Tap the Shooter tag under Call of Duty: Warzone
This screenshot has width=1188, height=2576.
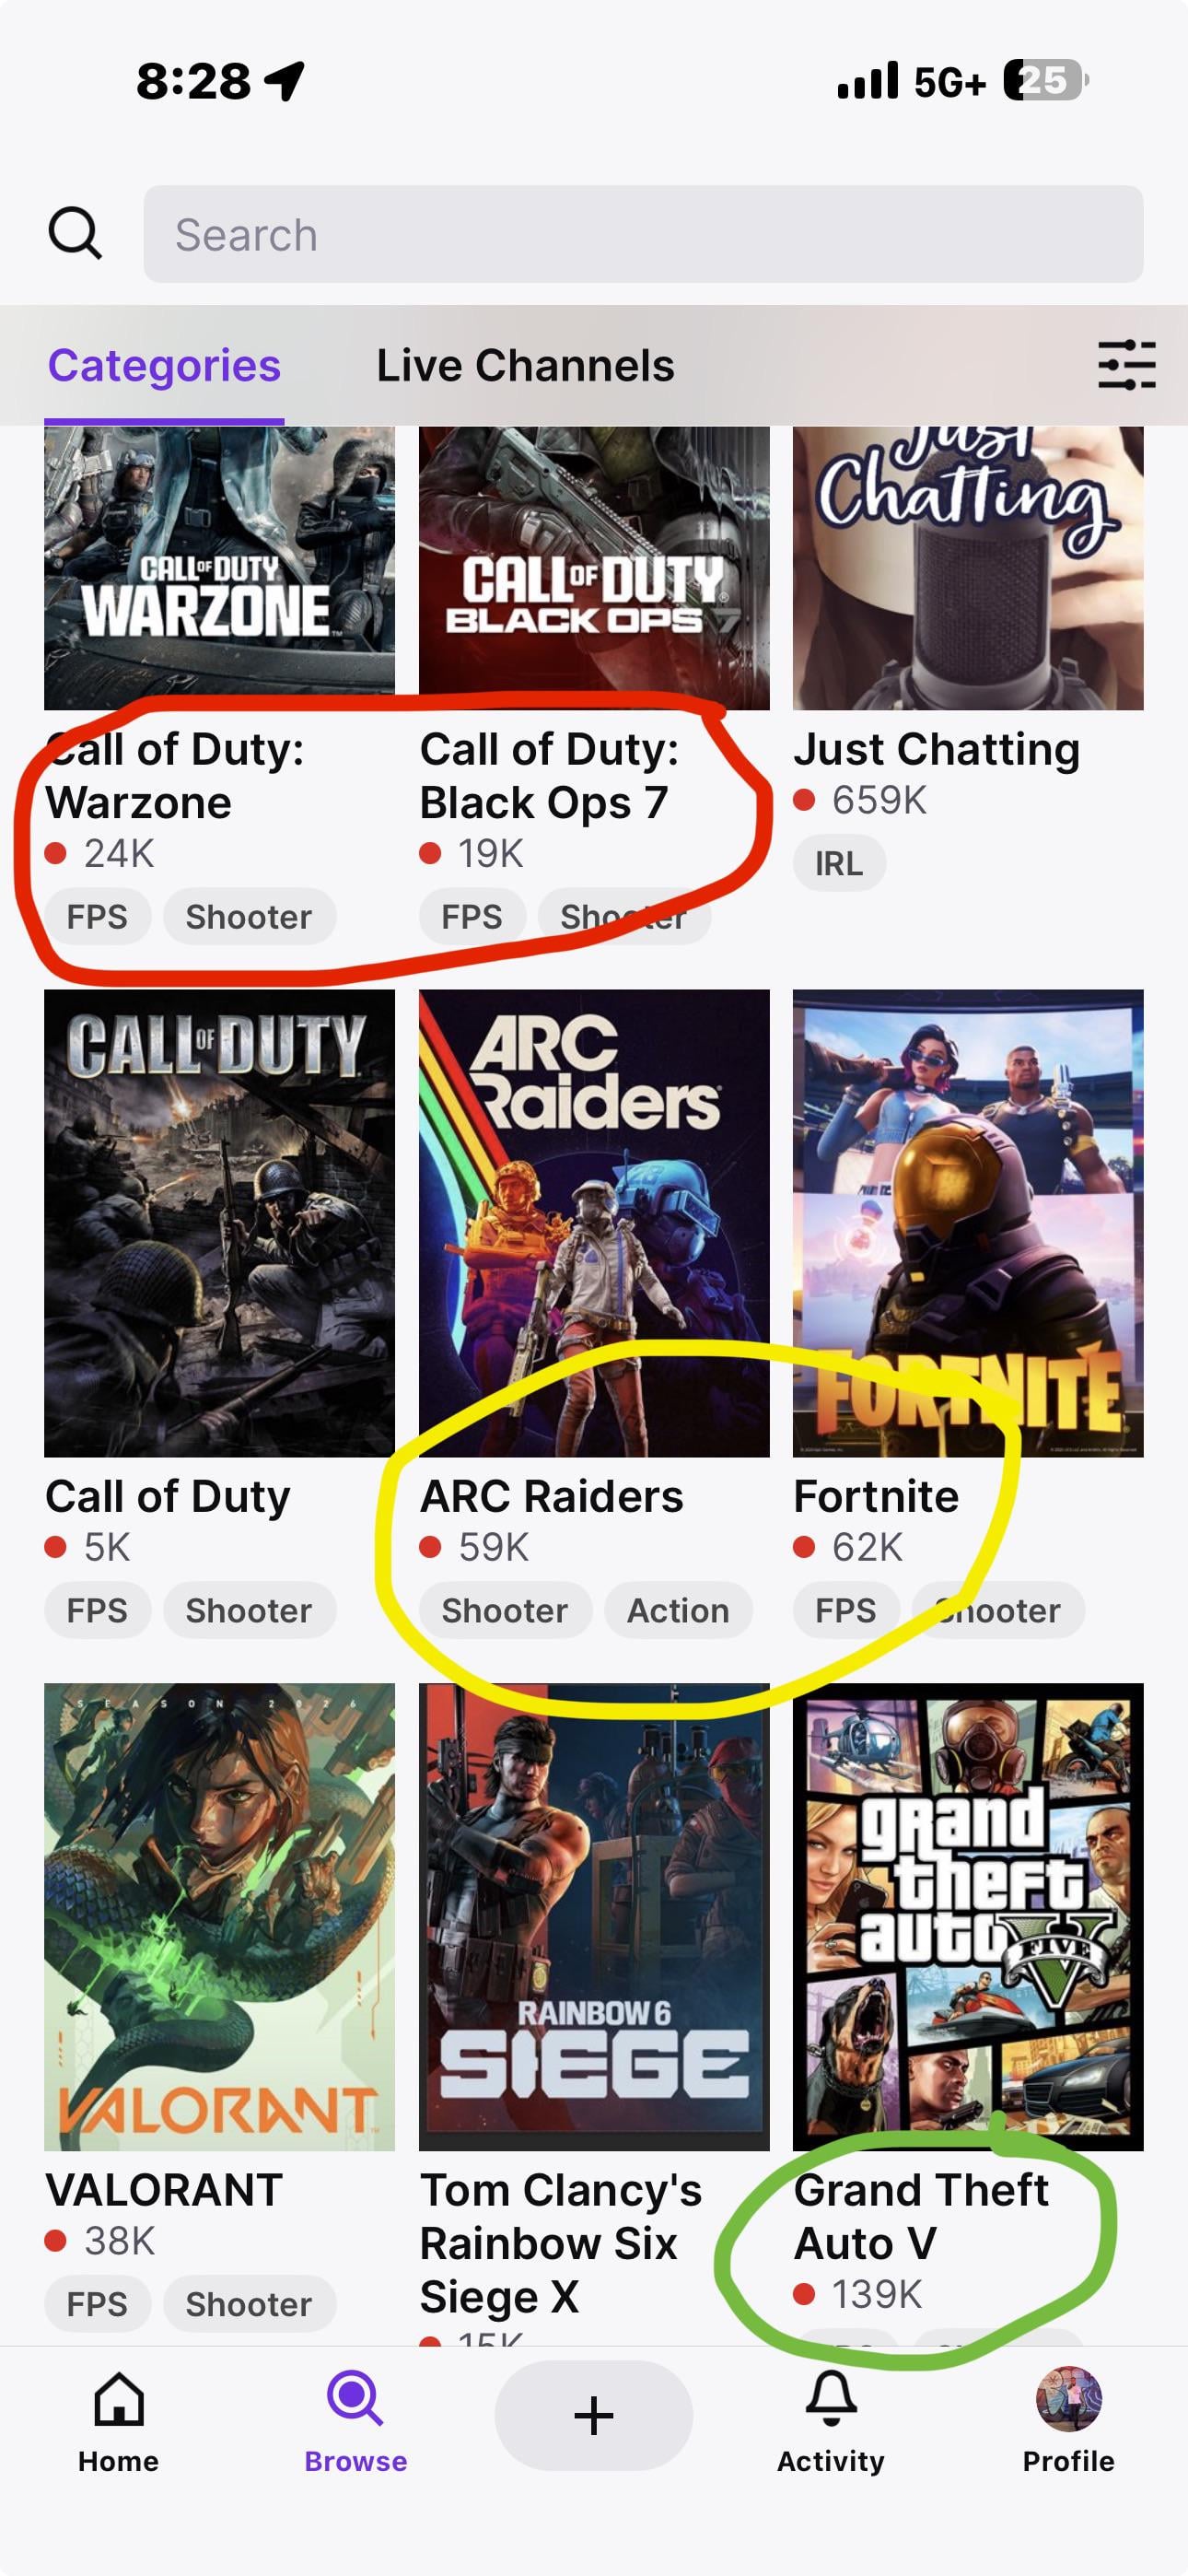coord(249,917)
